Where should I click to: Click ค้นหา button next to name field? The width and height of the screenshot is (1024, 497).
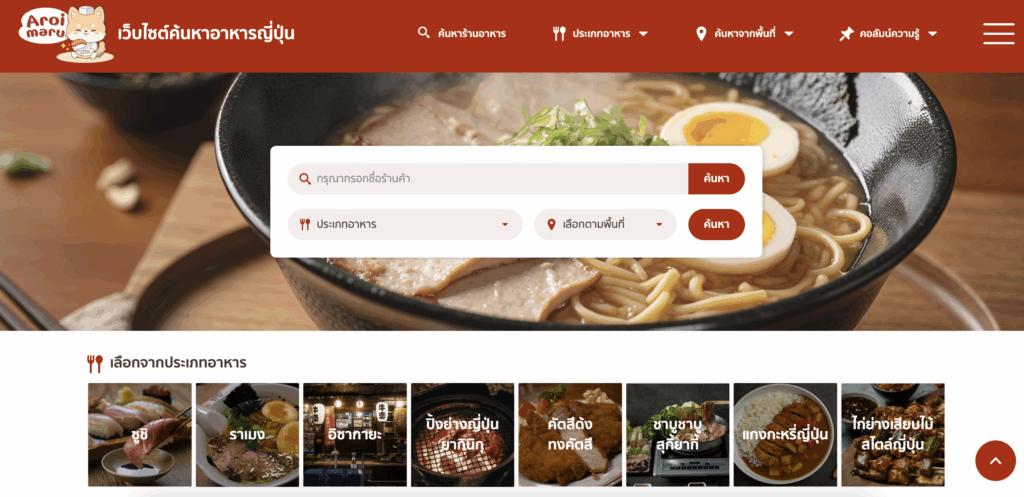(716, 179)
